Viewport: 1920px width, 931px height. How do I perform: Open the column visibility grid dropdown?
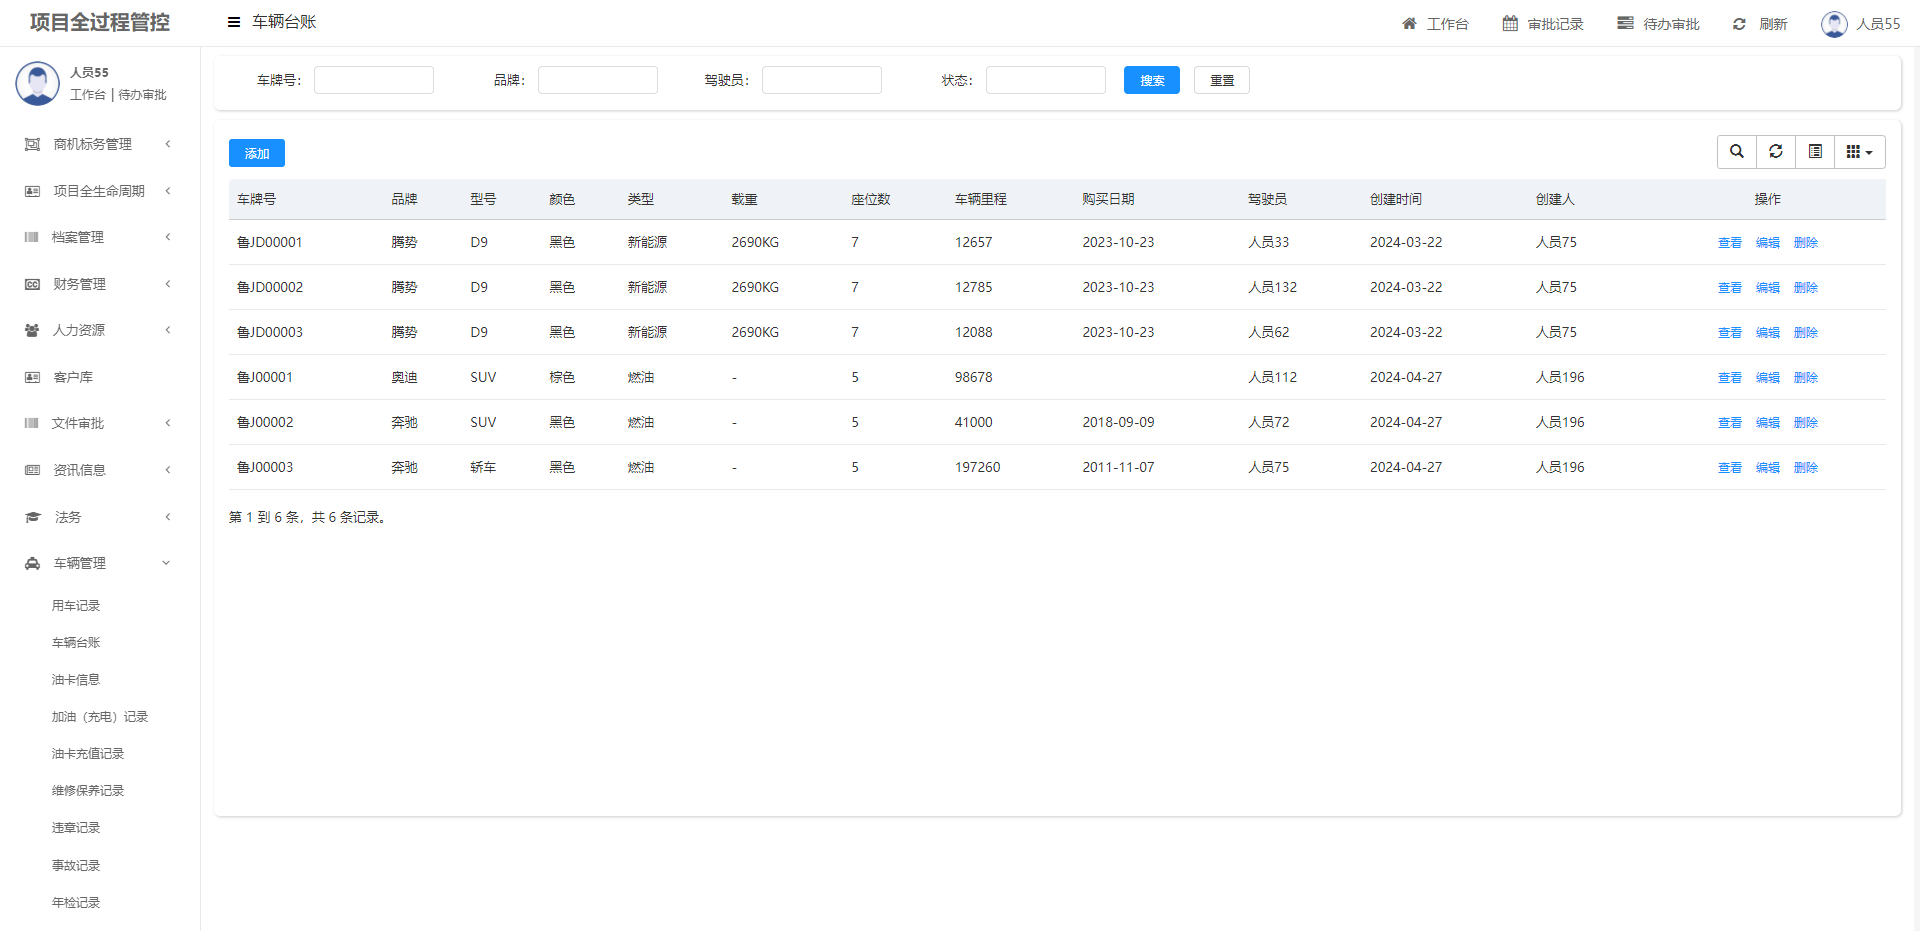tap(1859, 152)
